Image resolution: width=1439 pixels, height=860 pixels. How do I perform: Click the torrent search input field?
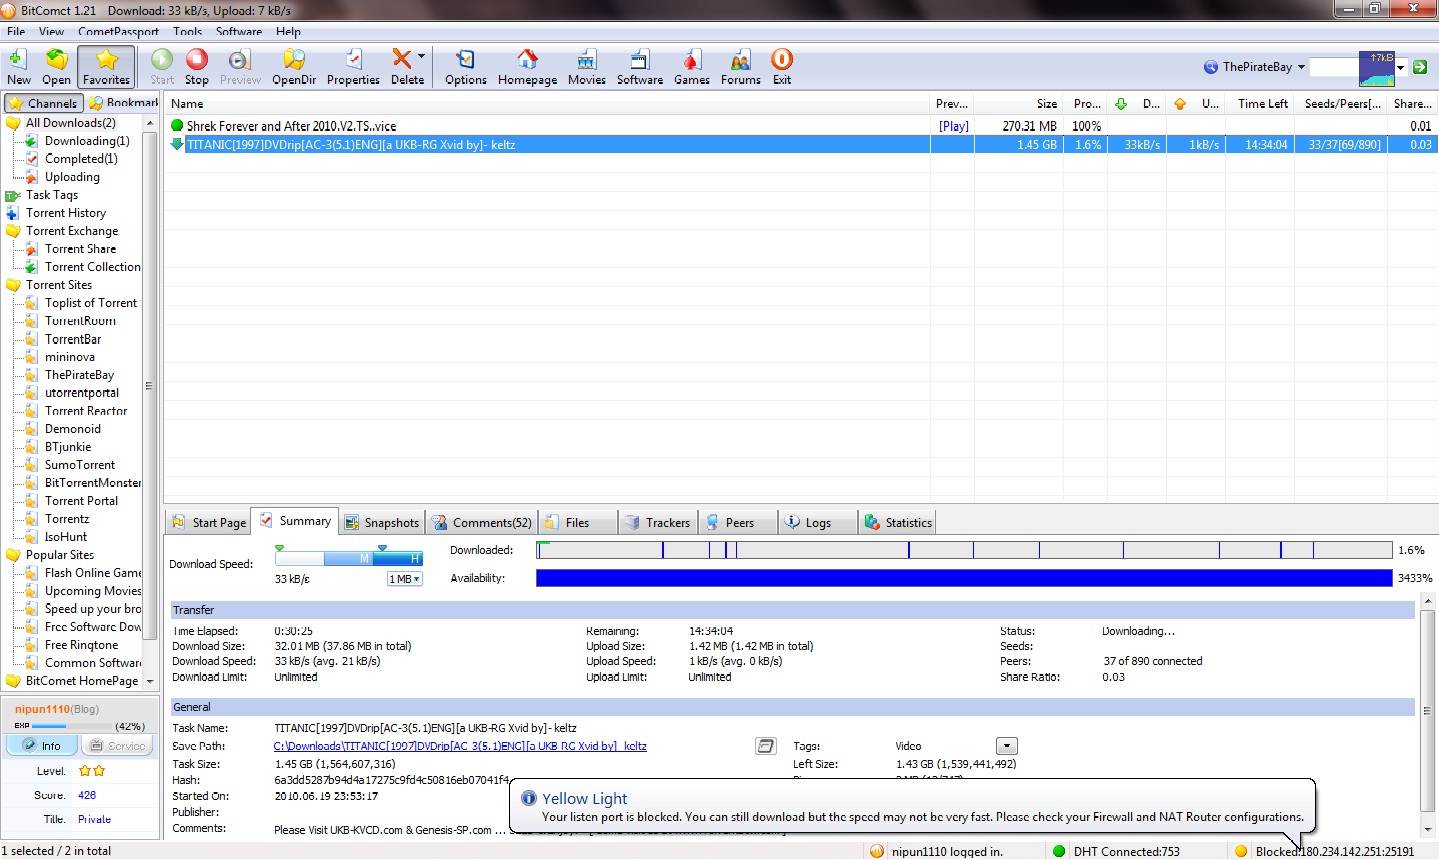coord(1333,67)
